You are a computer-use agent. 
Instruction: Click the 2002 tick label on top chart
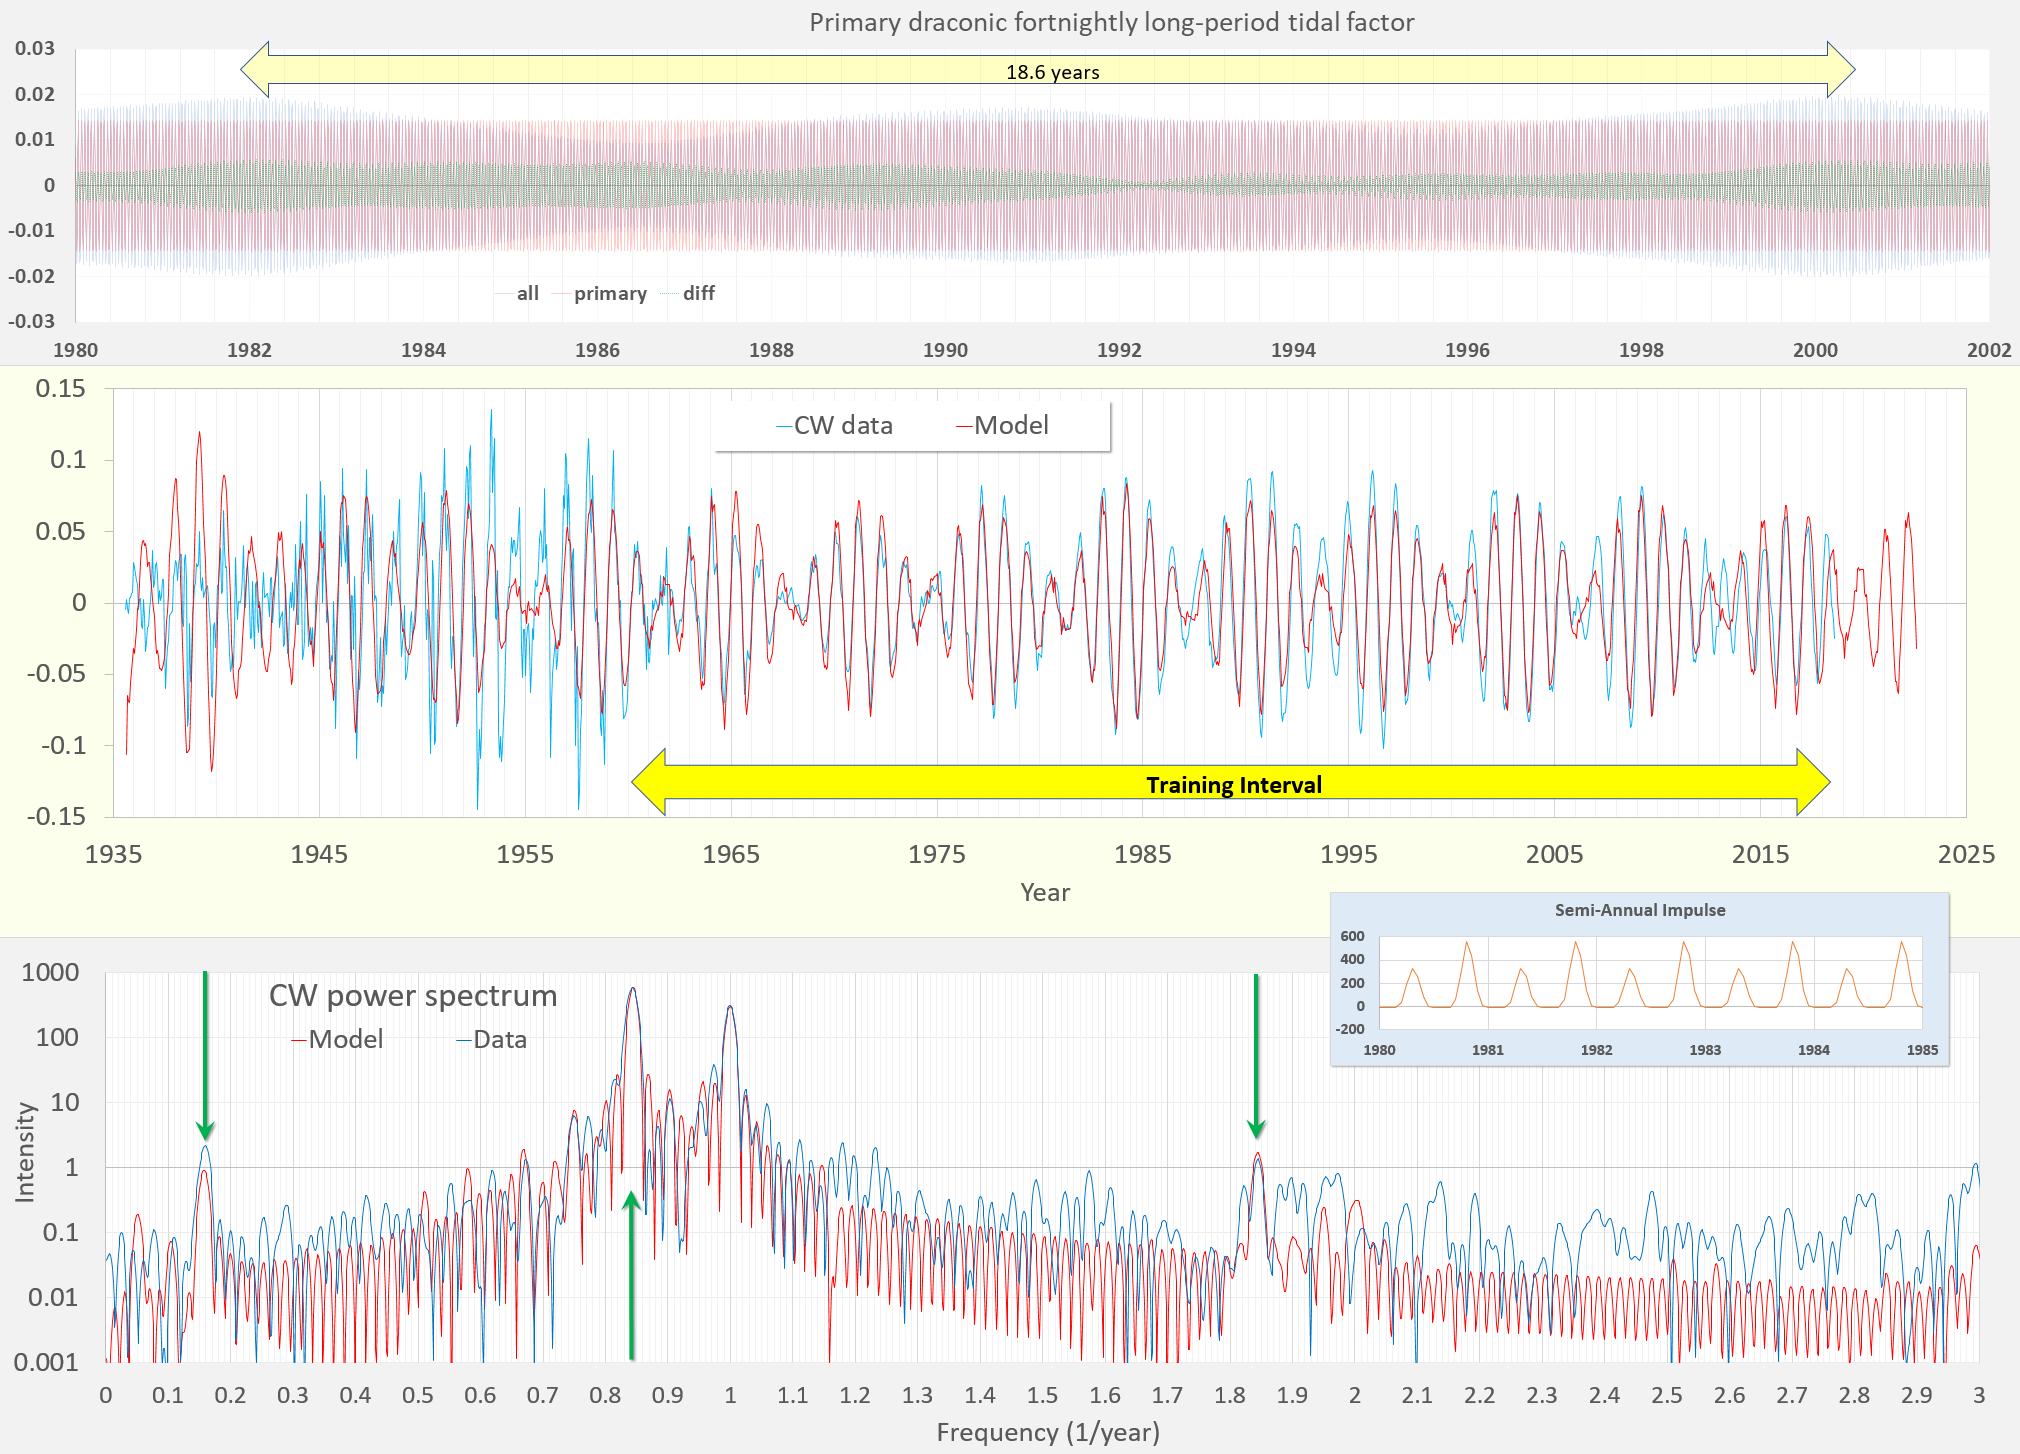coord(1989,350)
